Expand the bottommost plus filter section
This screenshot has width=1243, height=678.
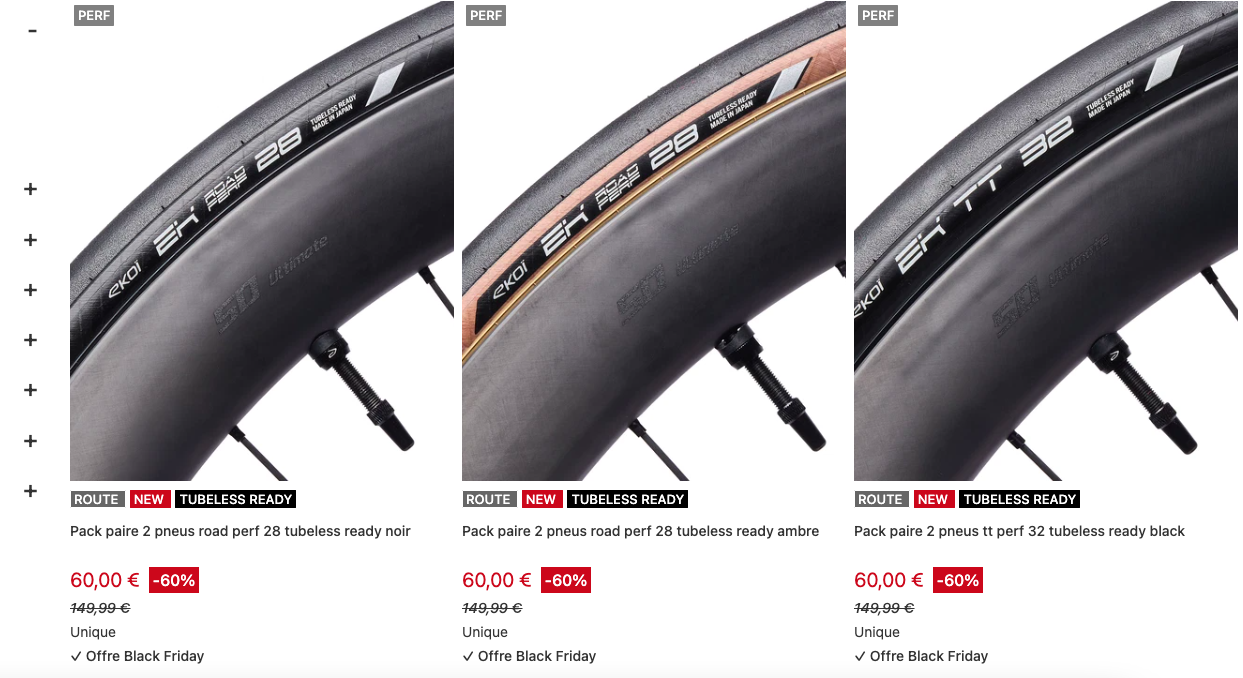pos(31,491)
